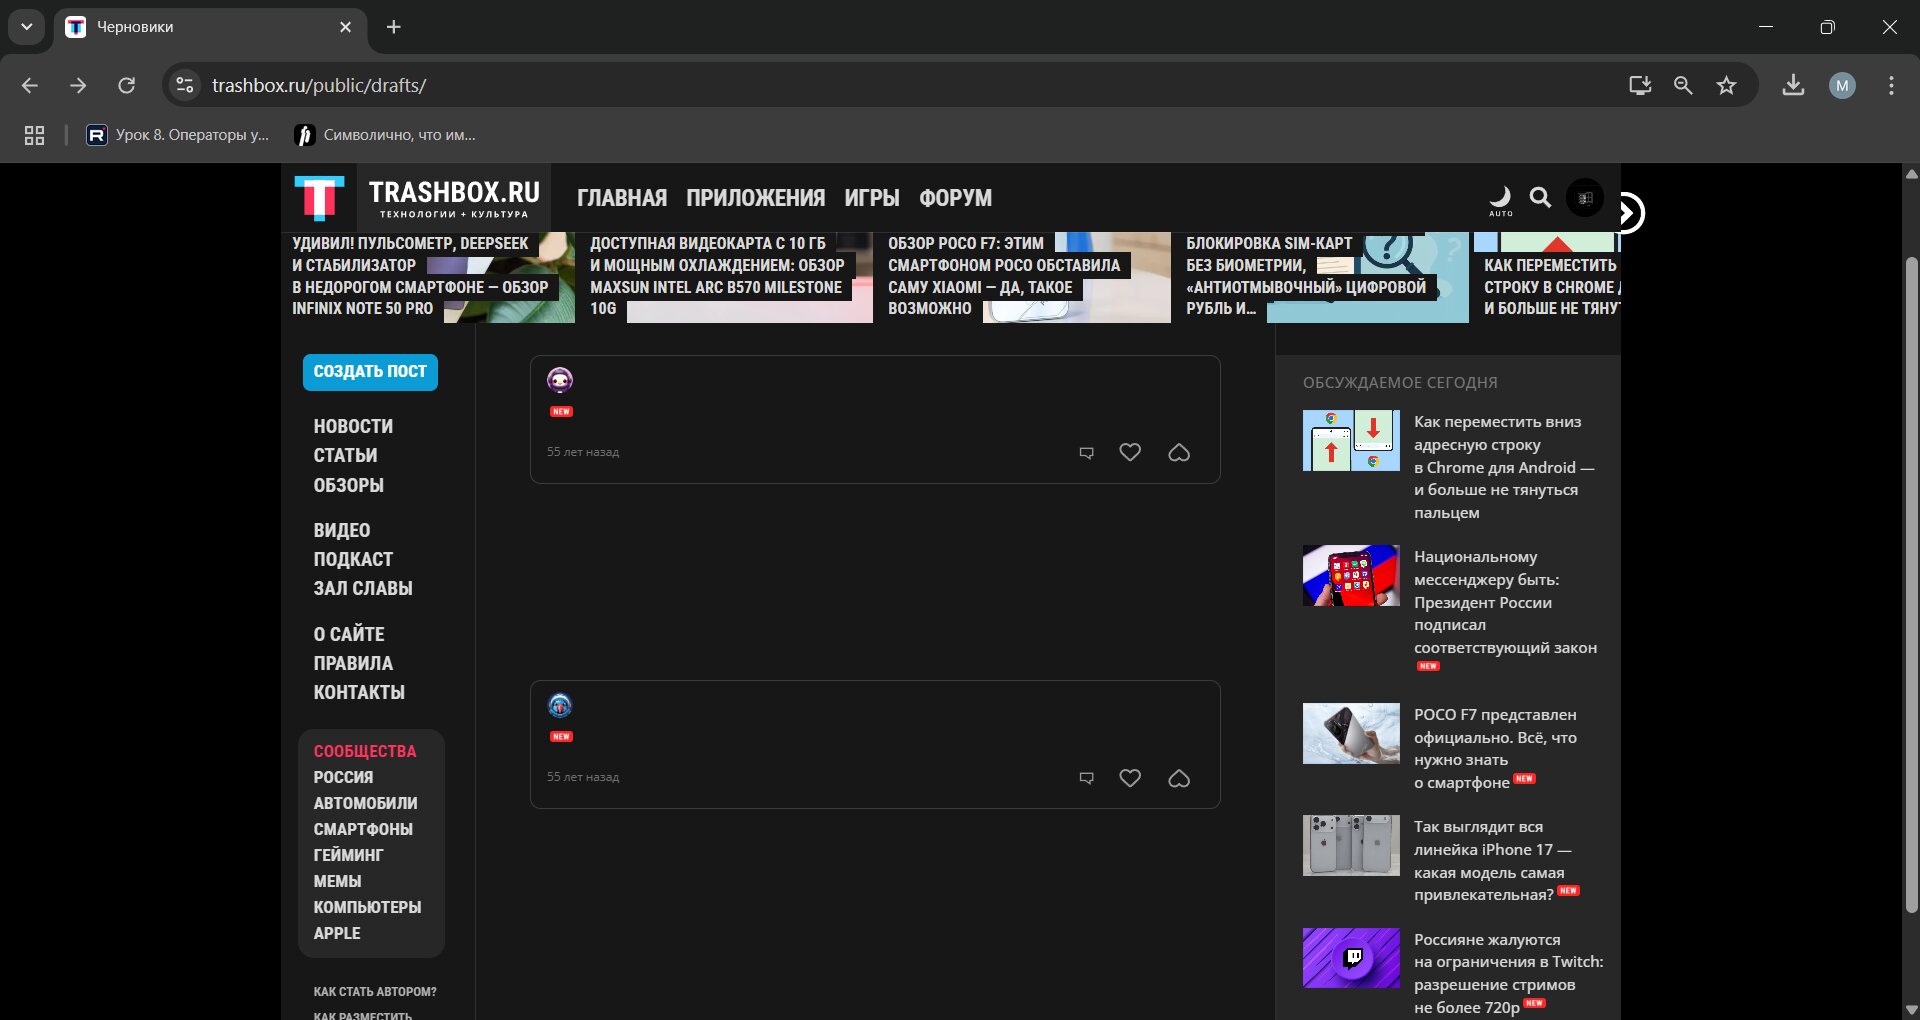Viewport: 1920px width, 1020px height.
Task: Like the first draft post with heart
Action: (x=1130, y=453)
